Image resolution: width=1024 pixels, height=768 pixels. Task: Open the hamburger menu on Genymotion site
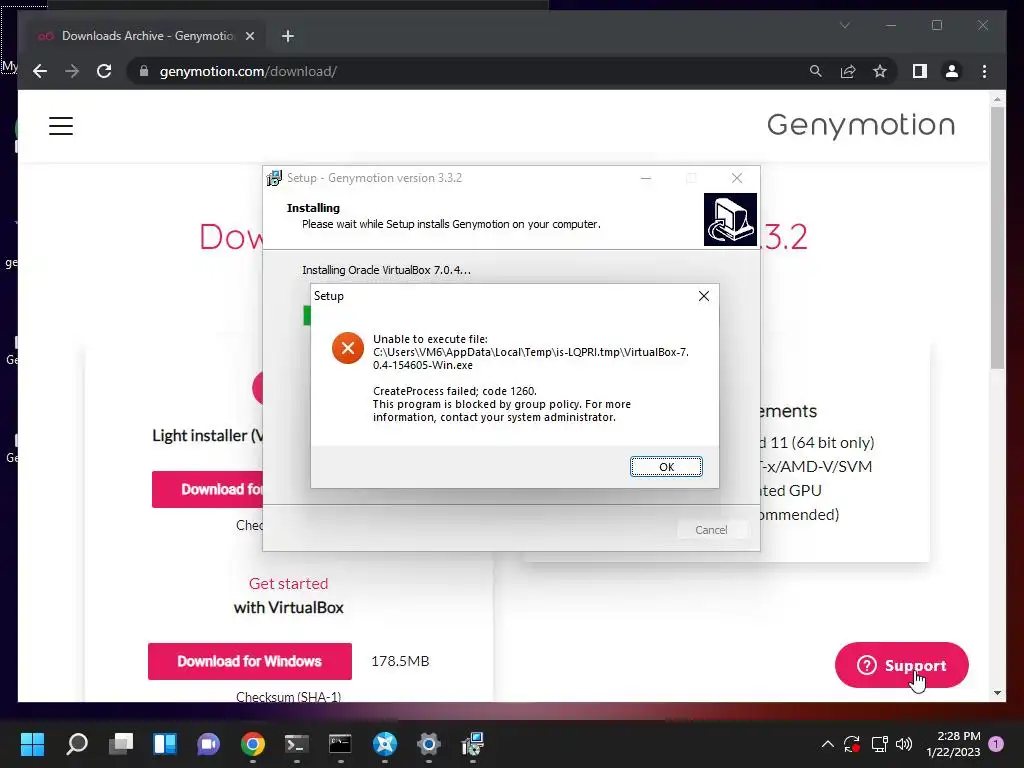point(61,125)
